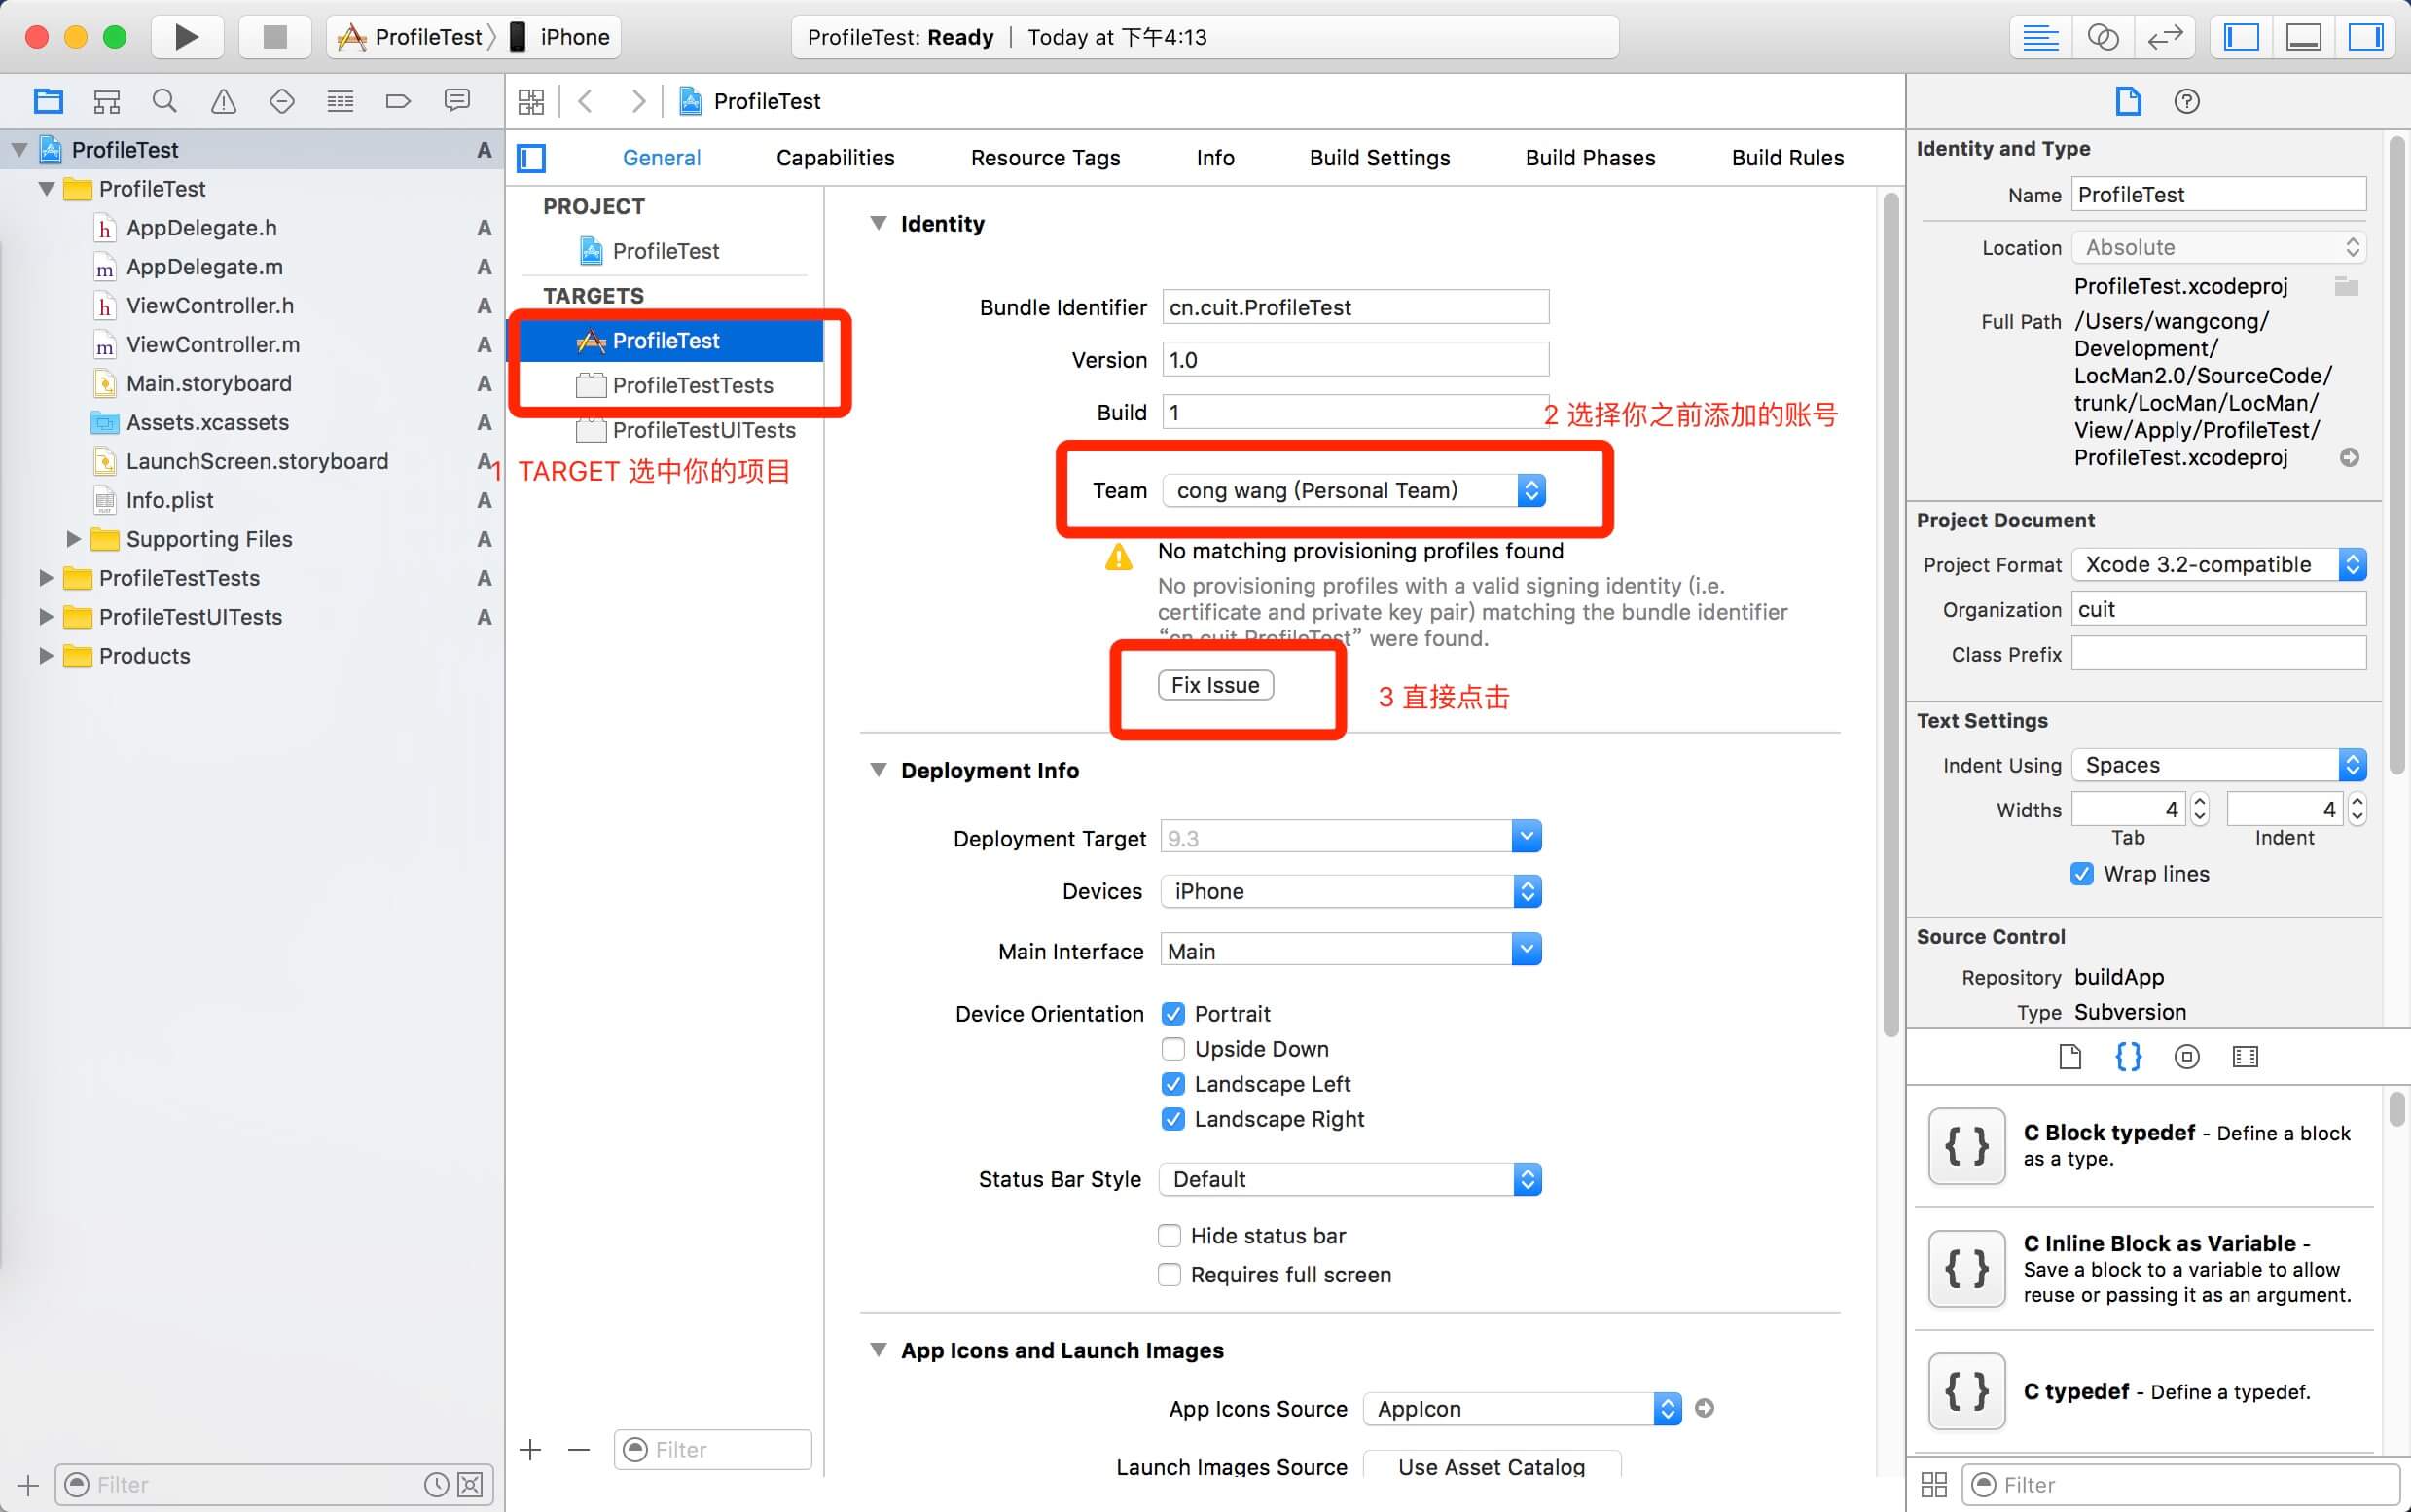Toggle the Utilities pane visibility
Screen dimensions: 2411x1512
2366,37
